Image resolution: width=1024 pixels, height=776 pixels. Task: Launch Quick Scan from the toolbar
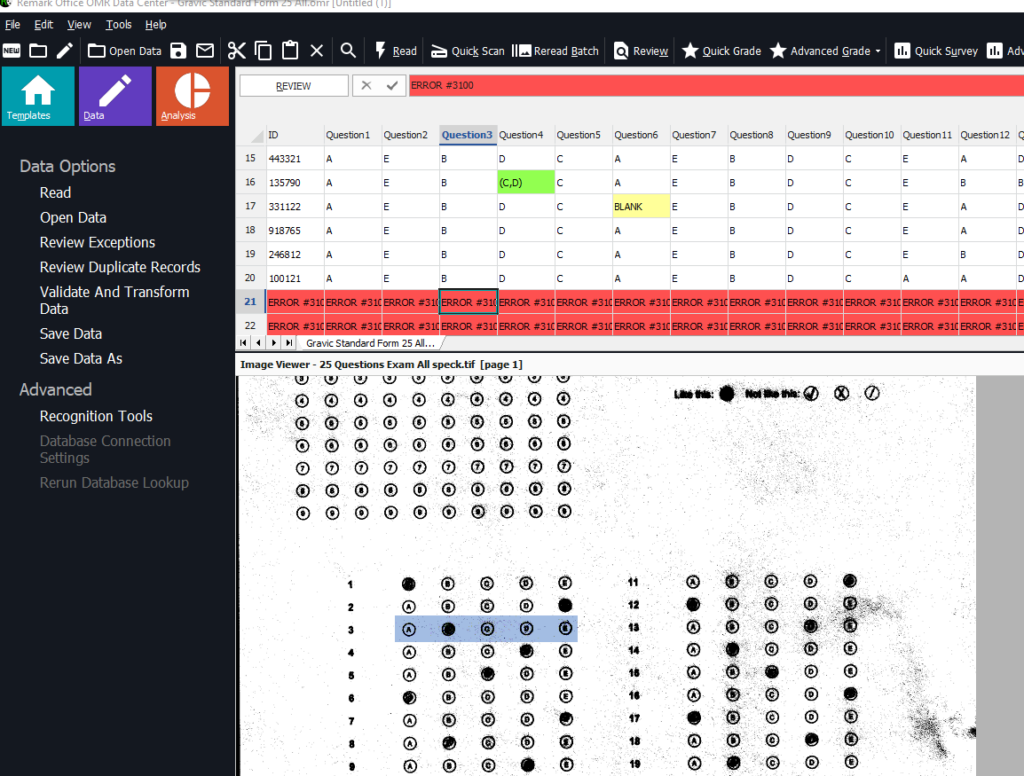pyautogui.click(x=468, y=50)
